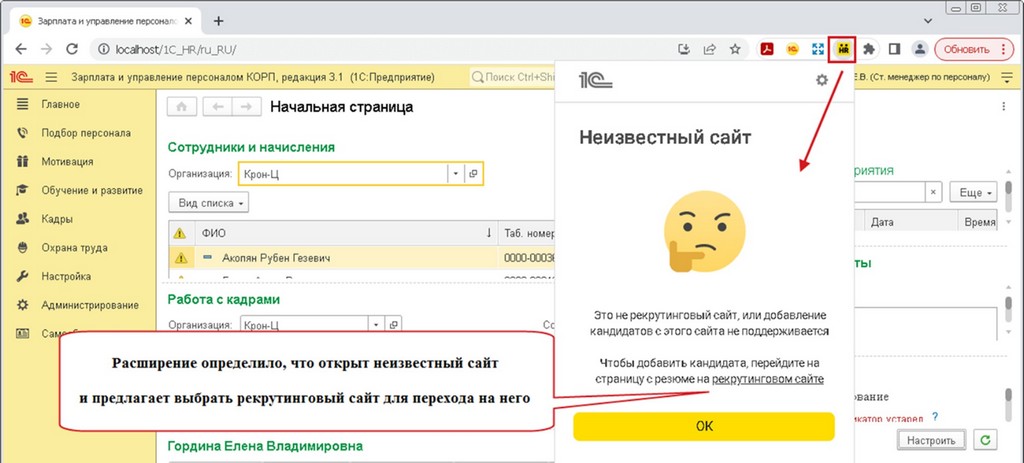
Task: Click the Сотрудники и начисления heading
Action: point(251,148)
